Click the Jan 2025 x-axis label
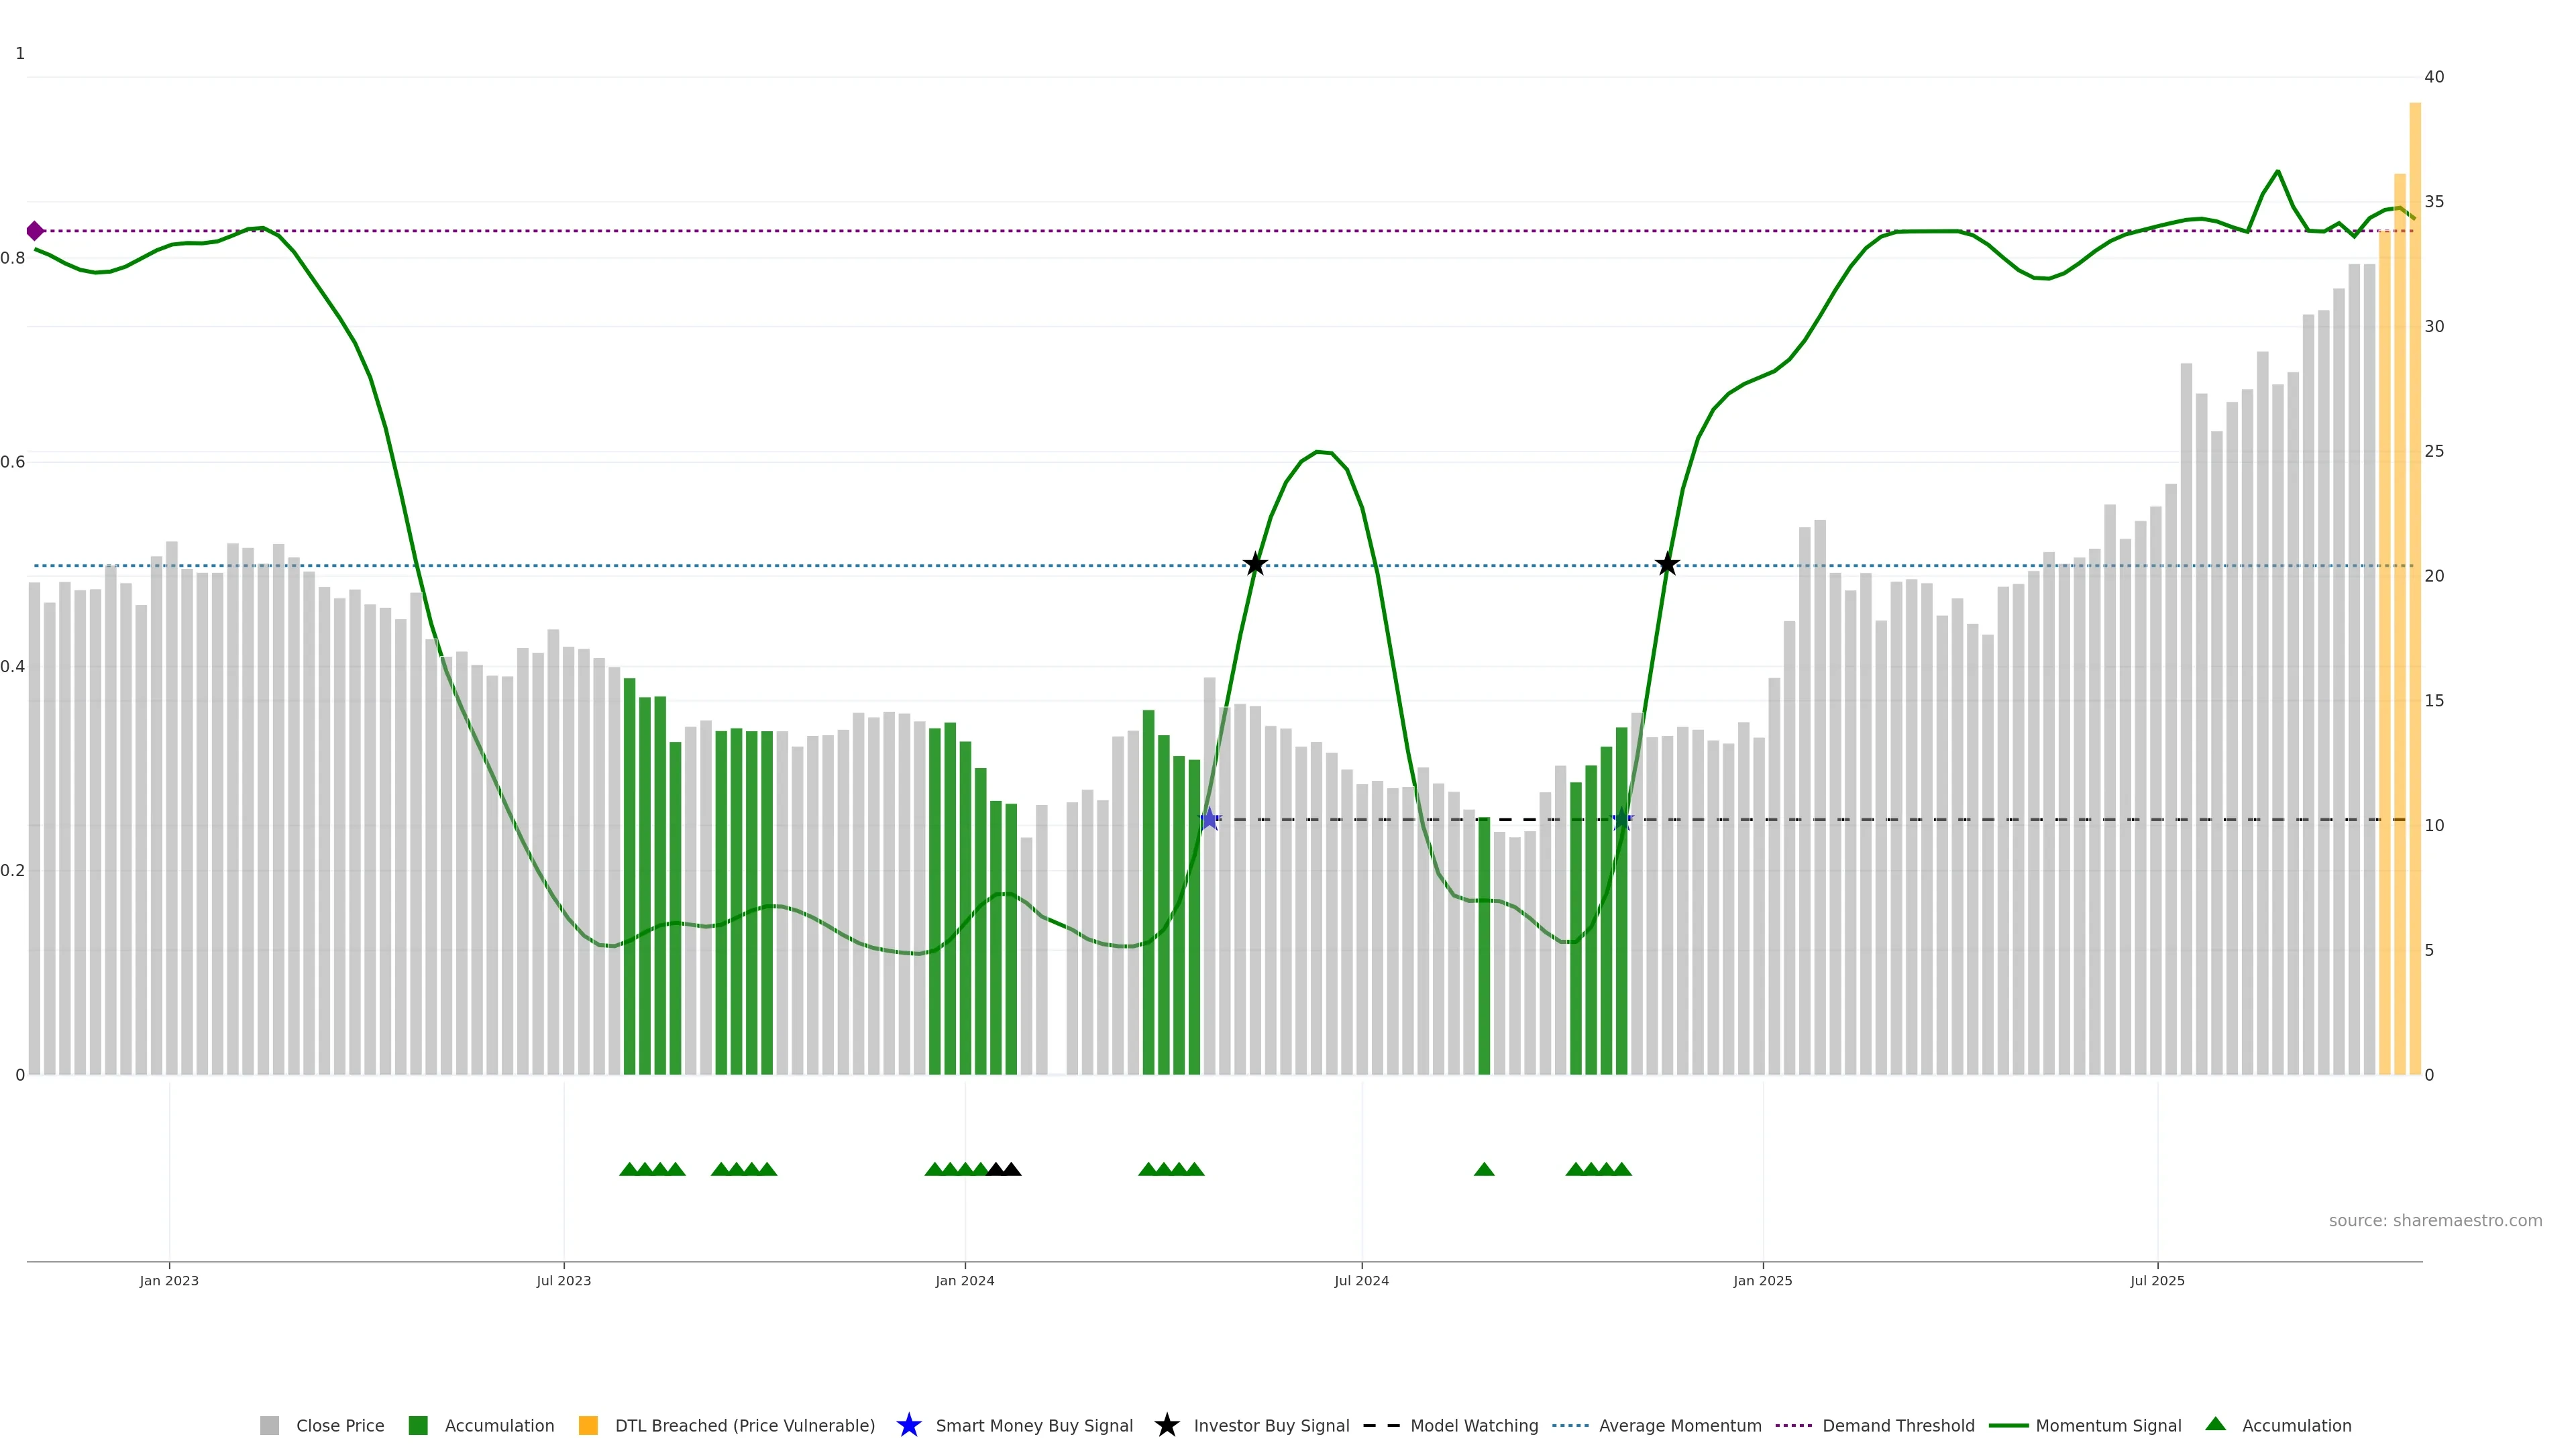Screen dimensions: 2576x1449 click(1762, 1280)
